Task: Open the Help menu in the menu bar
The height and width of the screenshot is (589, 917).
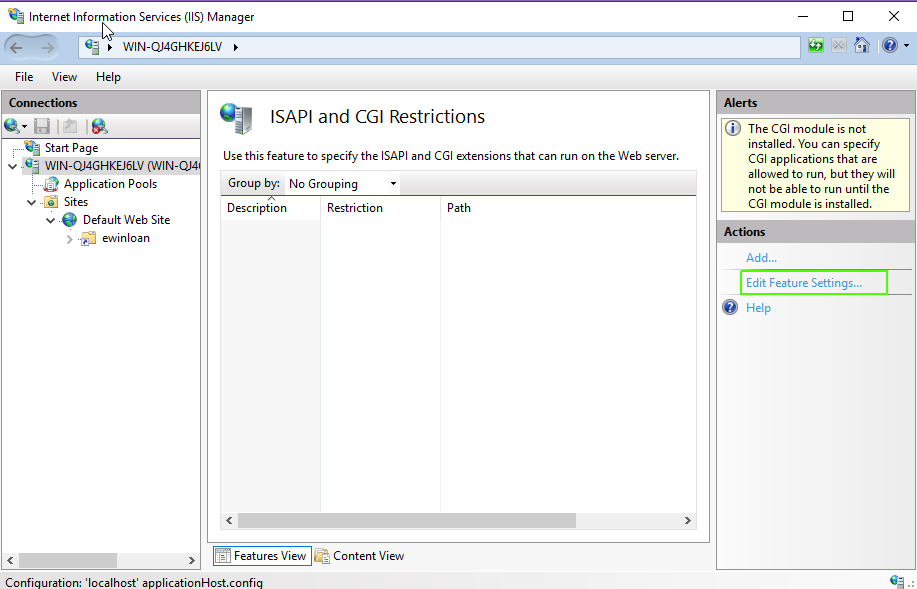Action: (x=108, y=77)
